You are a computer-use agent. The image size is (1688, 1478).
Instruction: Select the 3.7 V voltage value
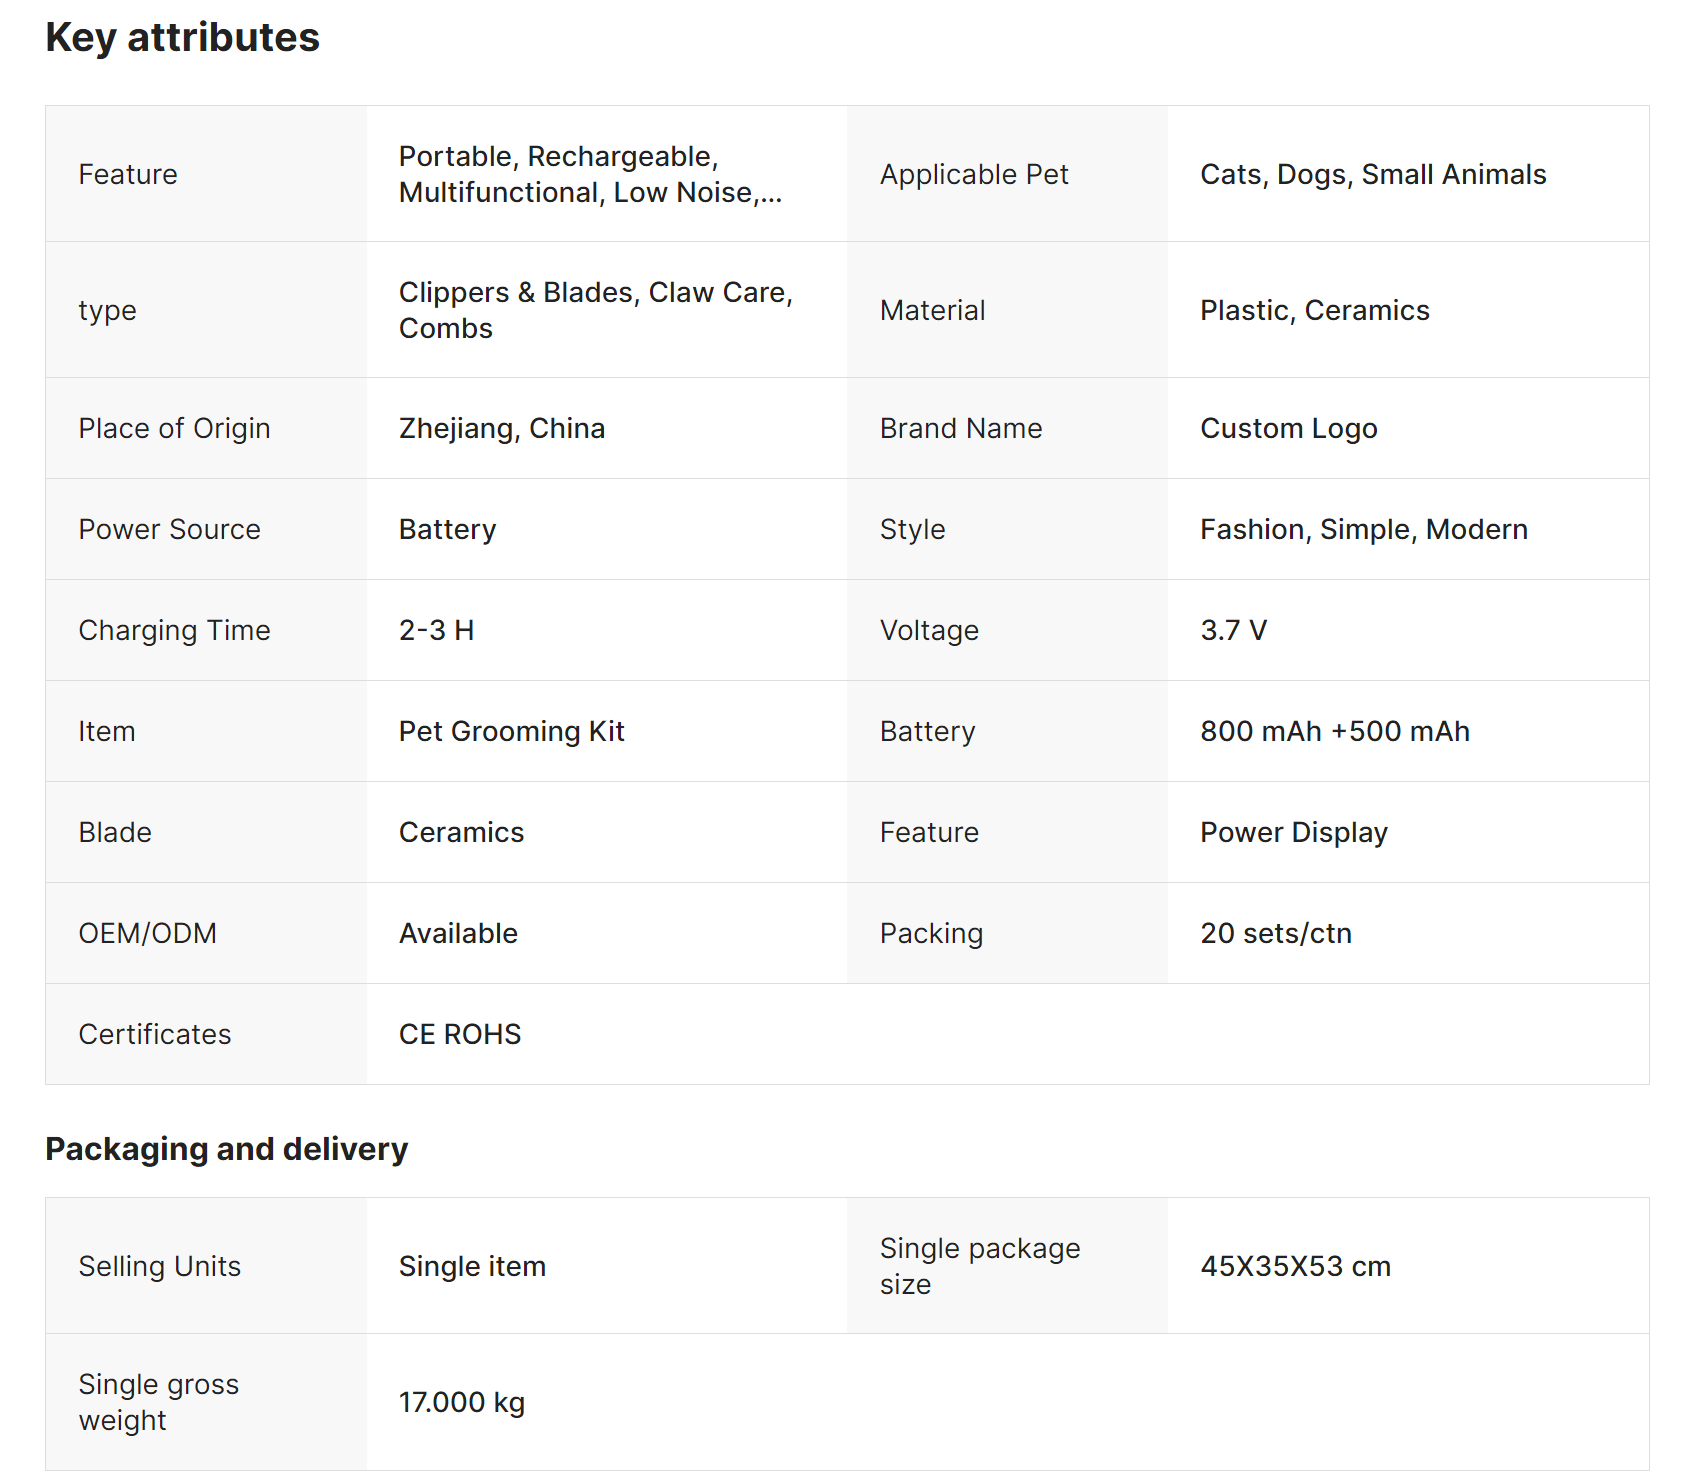coord(1233,631)
